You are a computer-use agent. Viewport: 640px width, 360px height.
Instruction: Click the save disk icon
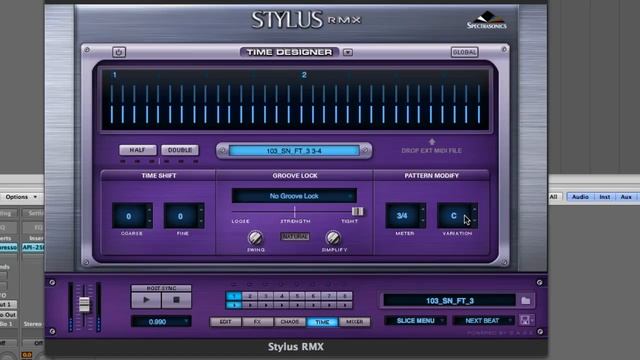click(525, 320)
